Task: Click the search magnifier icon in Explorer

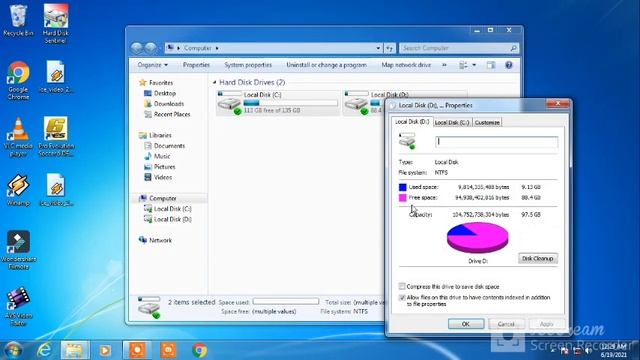Action: click(x=513, y=48)
